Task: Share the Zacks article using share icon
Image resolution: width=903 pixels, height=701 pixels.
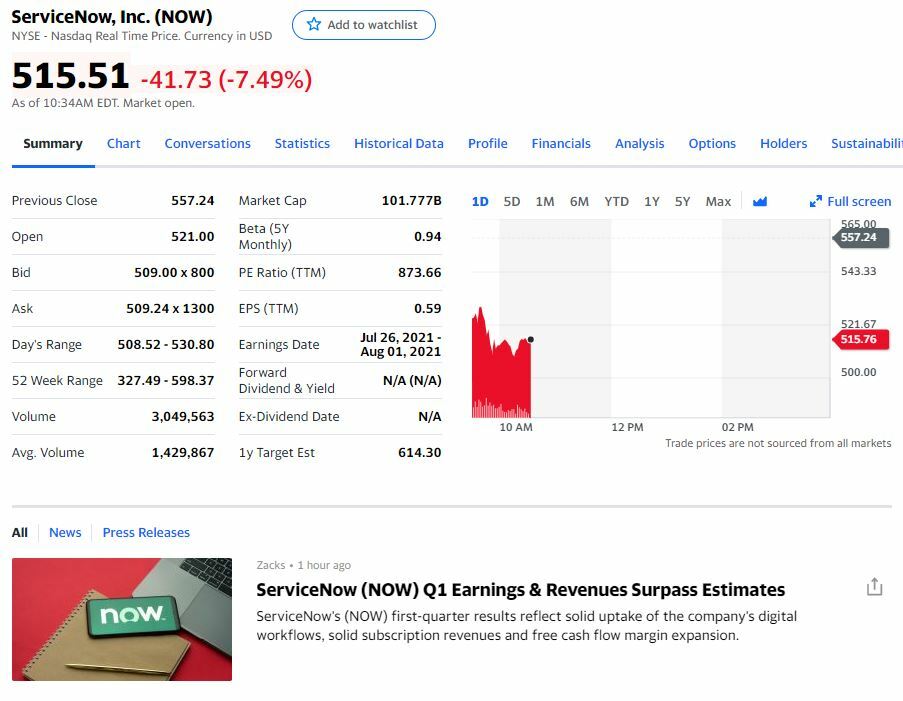Action: 874,587
